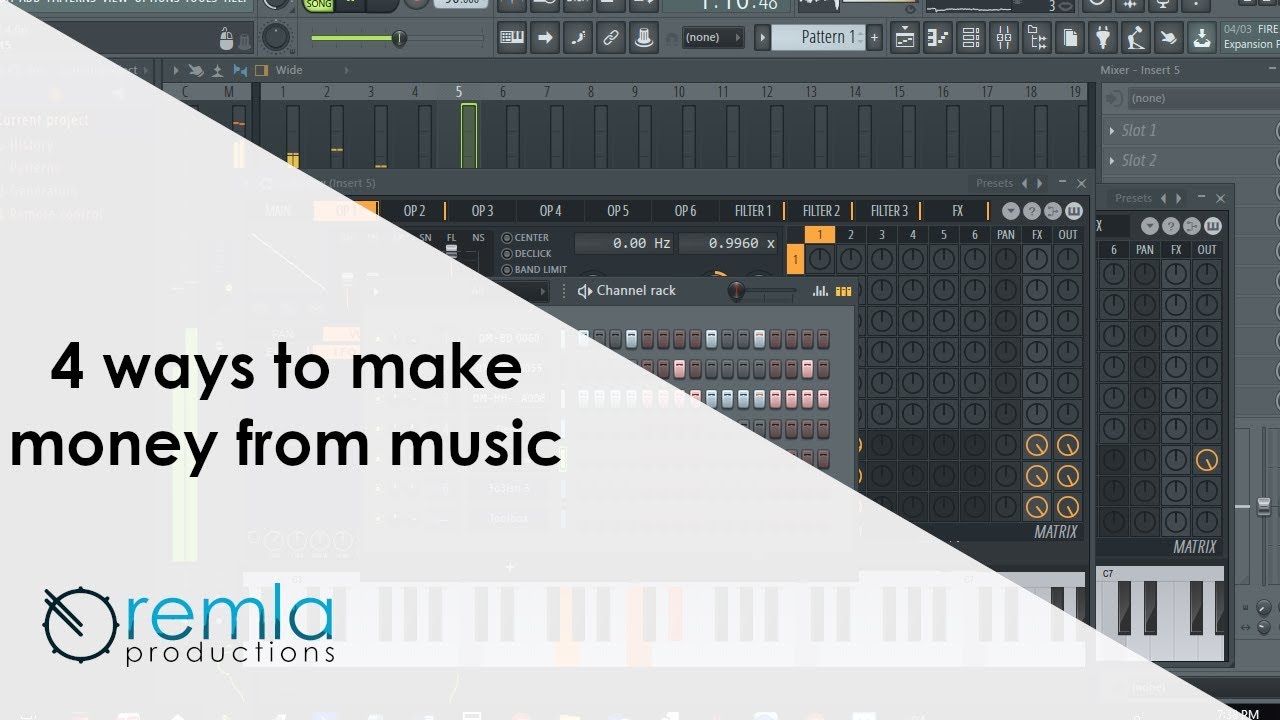Toggle the step-through arrow icon
Screen dimensions: 1280x720
[545, 38]
